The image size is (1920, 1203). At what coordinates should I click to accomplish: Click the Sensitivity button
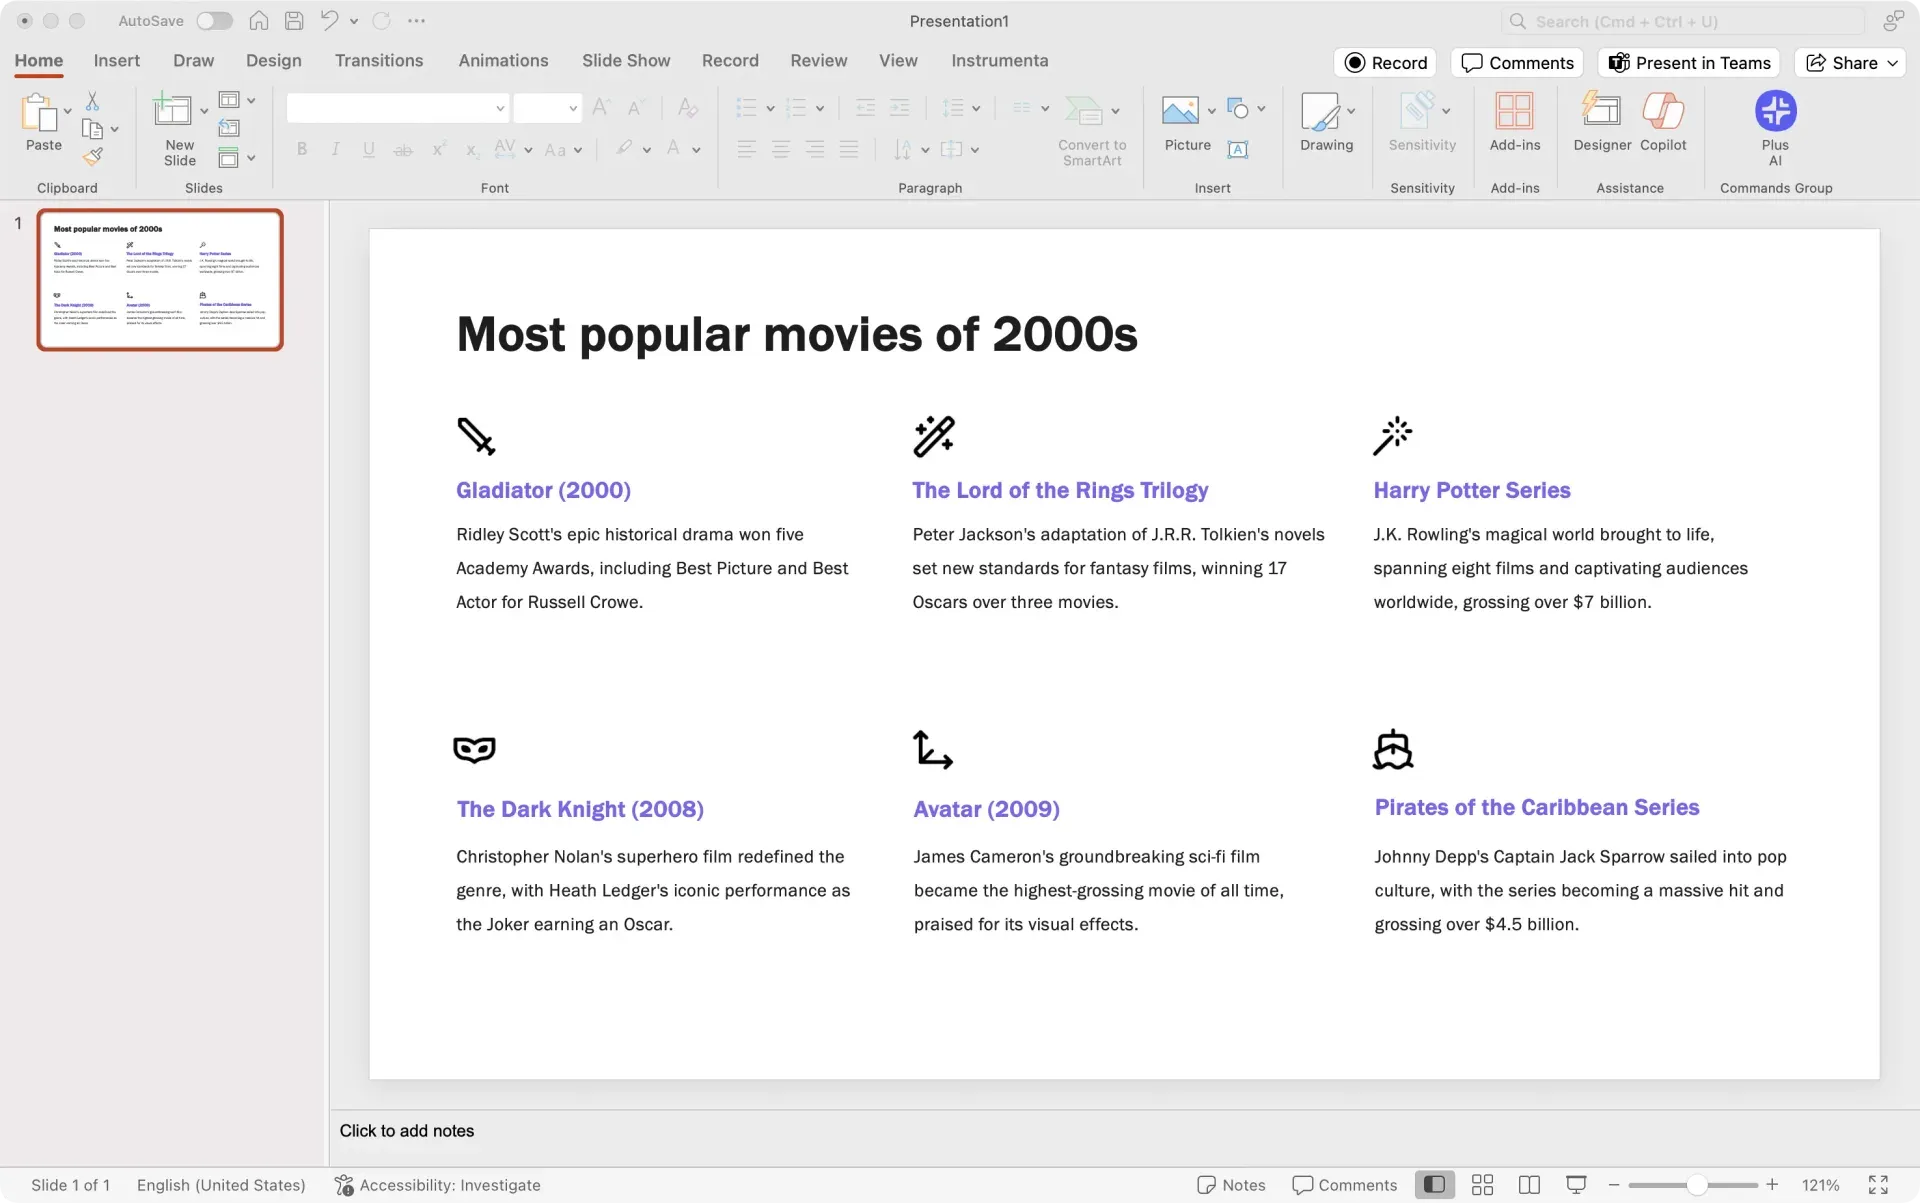[x=1421, y=121]
